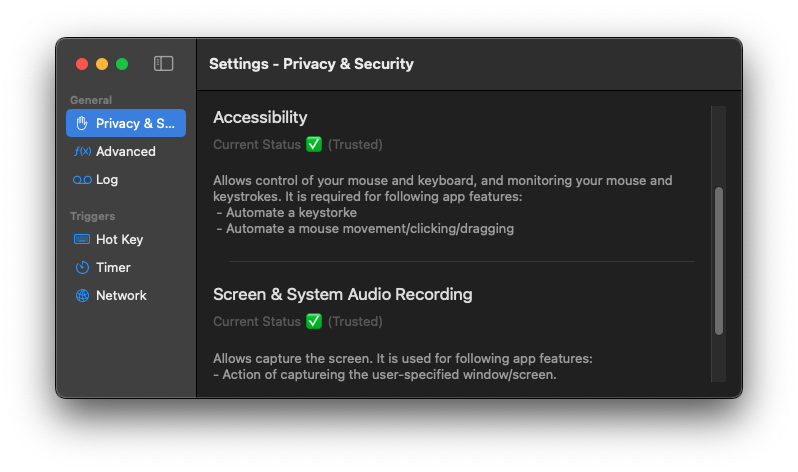
Task: Click the voicemail icon next to Log
Action: (82, 180)
